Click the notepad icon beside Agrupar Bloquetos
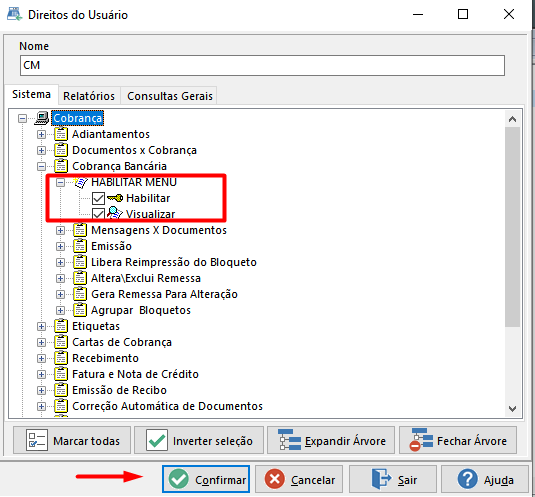535x497 pixels. pyautogui.click(x=80, y=310)
